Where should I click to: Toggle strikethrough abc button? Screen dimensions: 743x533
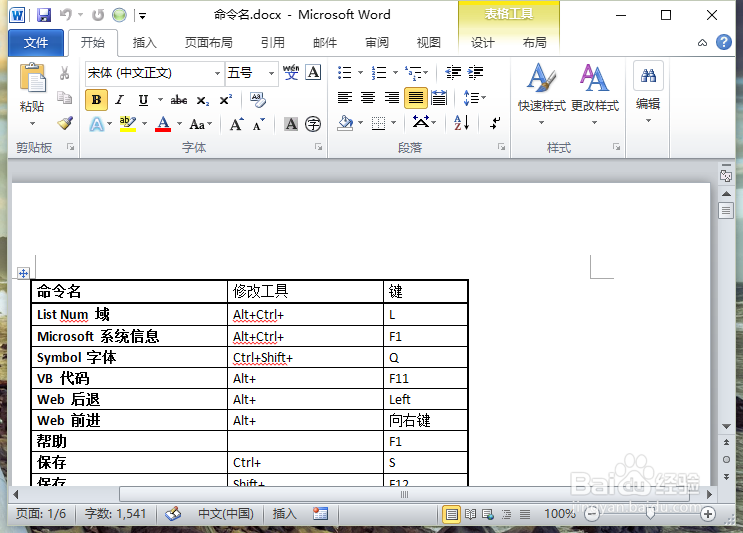tap(179, 99)
